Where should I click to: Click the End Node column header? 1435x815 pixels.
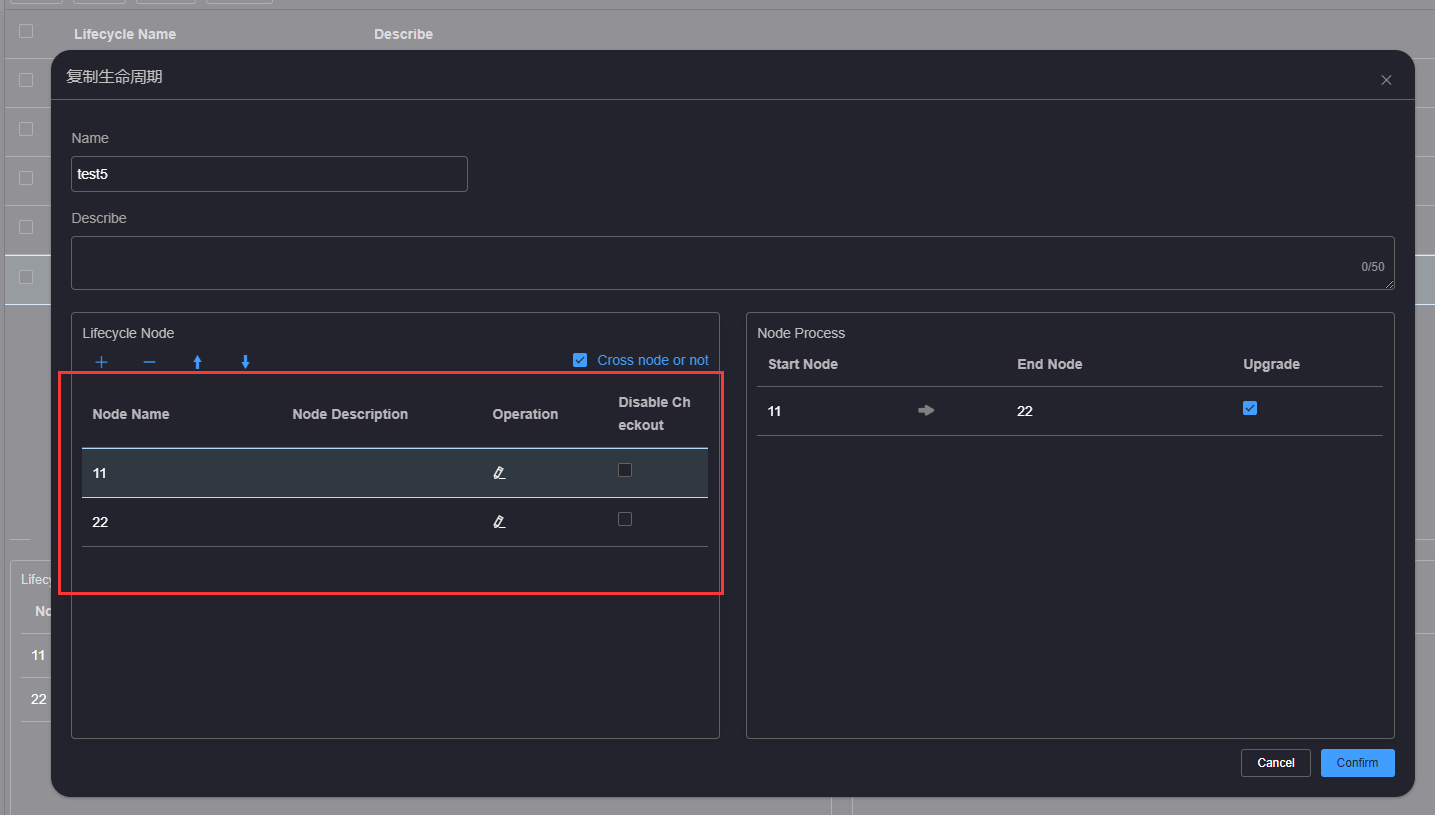click(1050, 364)
